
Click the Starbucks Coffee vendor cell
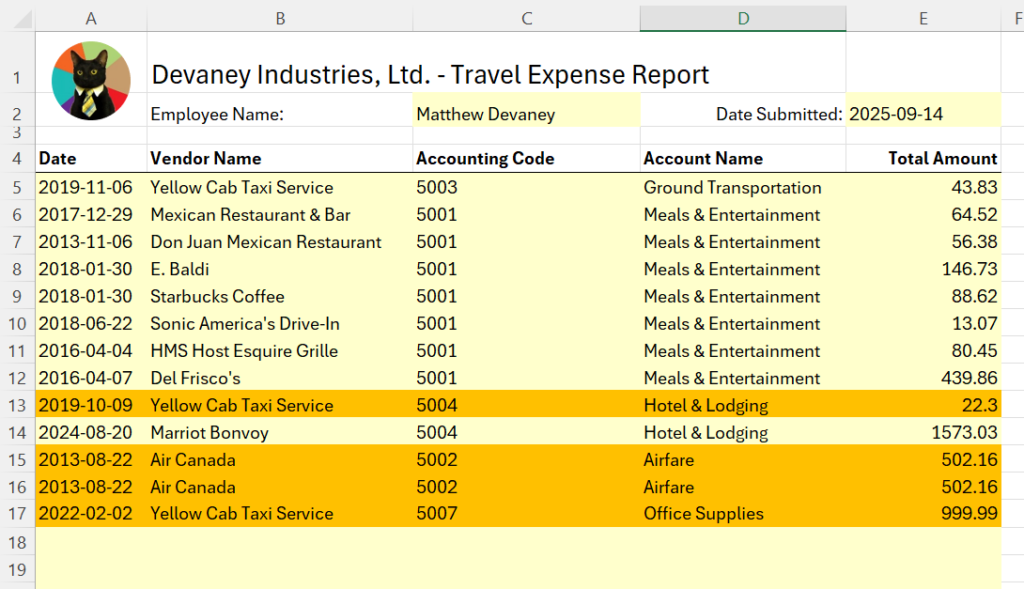click(x=280, y=296)
